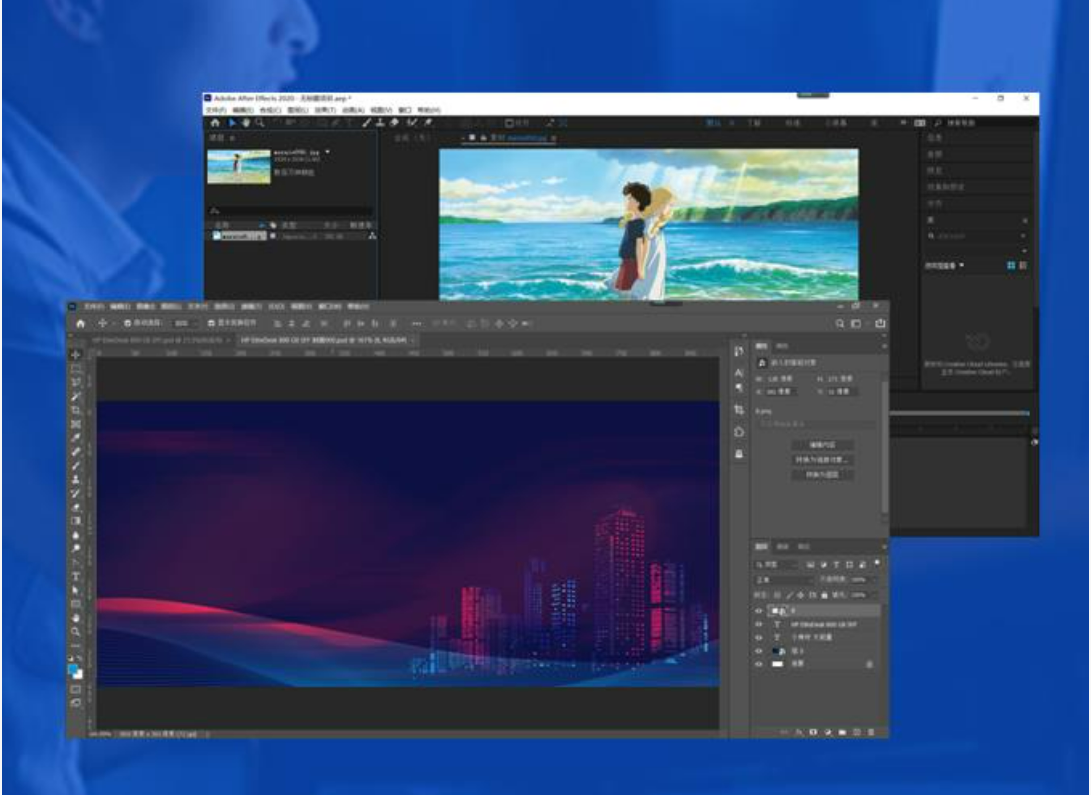Select the Brush tool in Photoshop's toolbar
The image size is (1091, 795).
[x=76, y=465]
